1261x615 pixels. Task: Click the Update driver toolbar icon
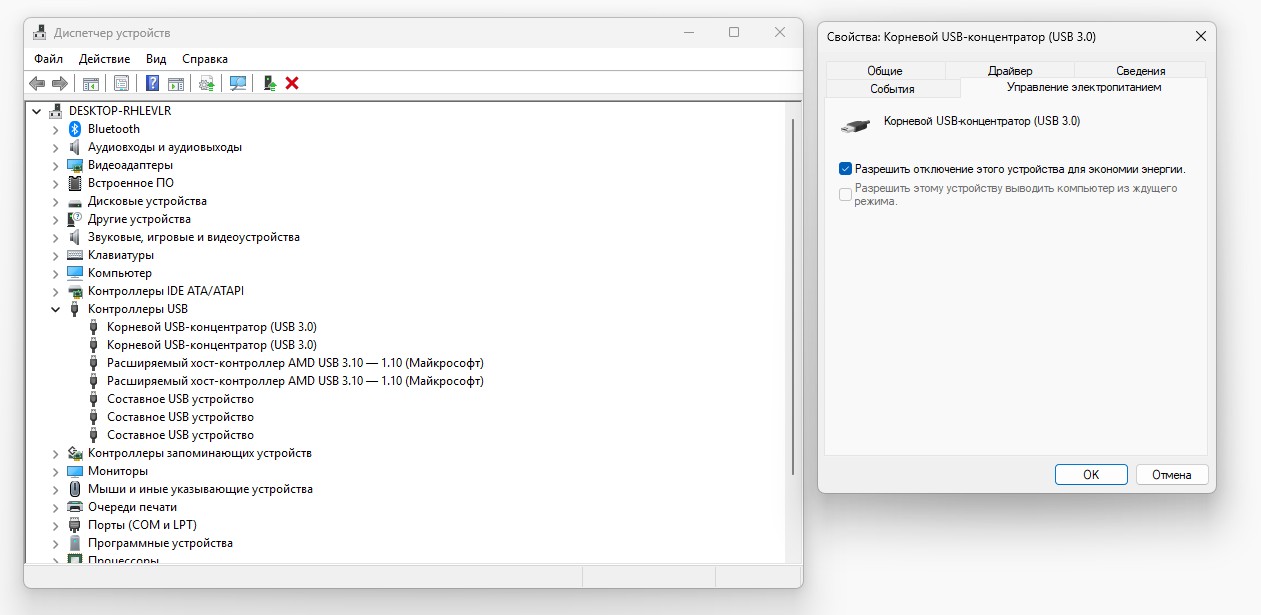pos(207,83)
